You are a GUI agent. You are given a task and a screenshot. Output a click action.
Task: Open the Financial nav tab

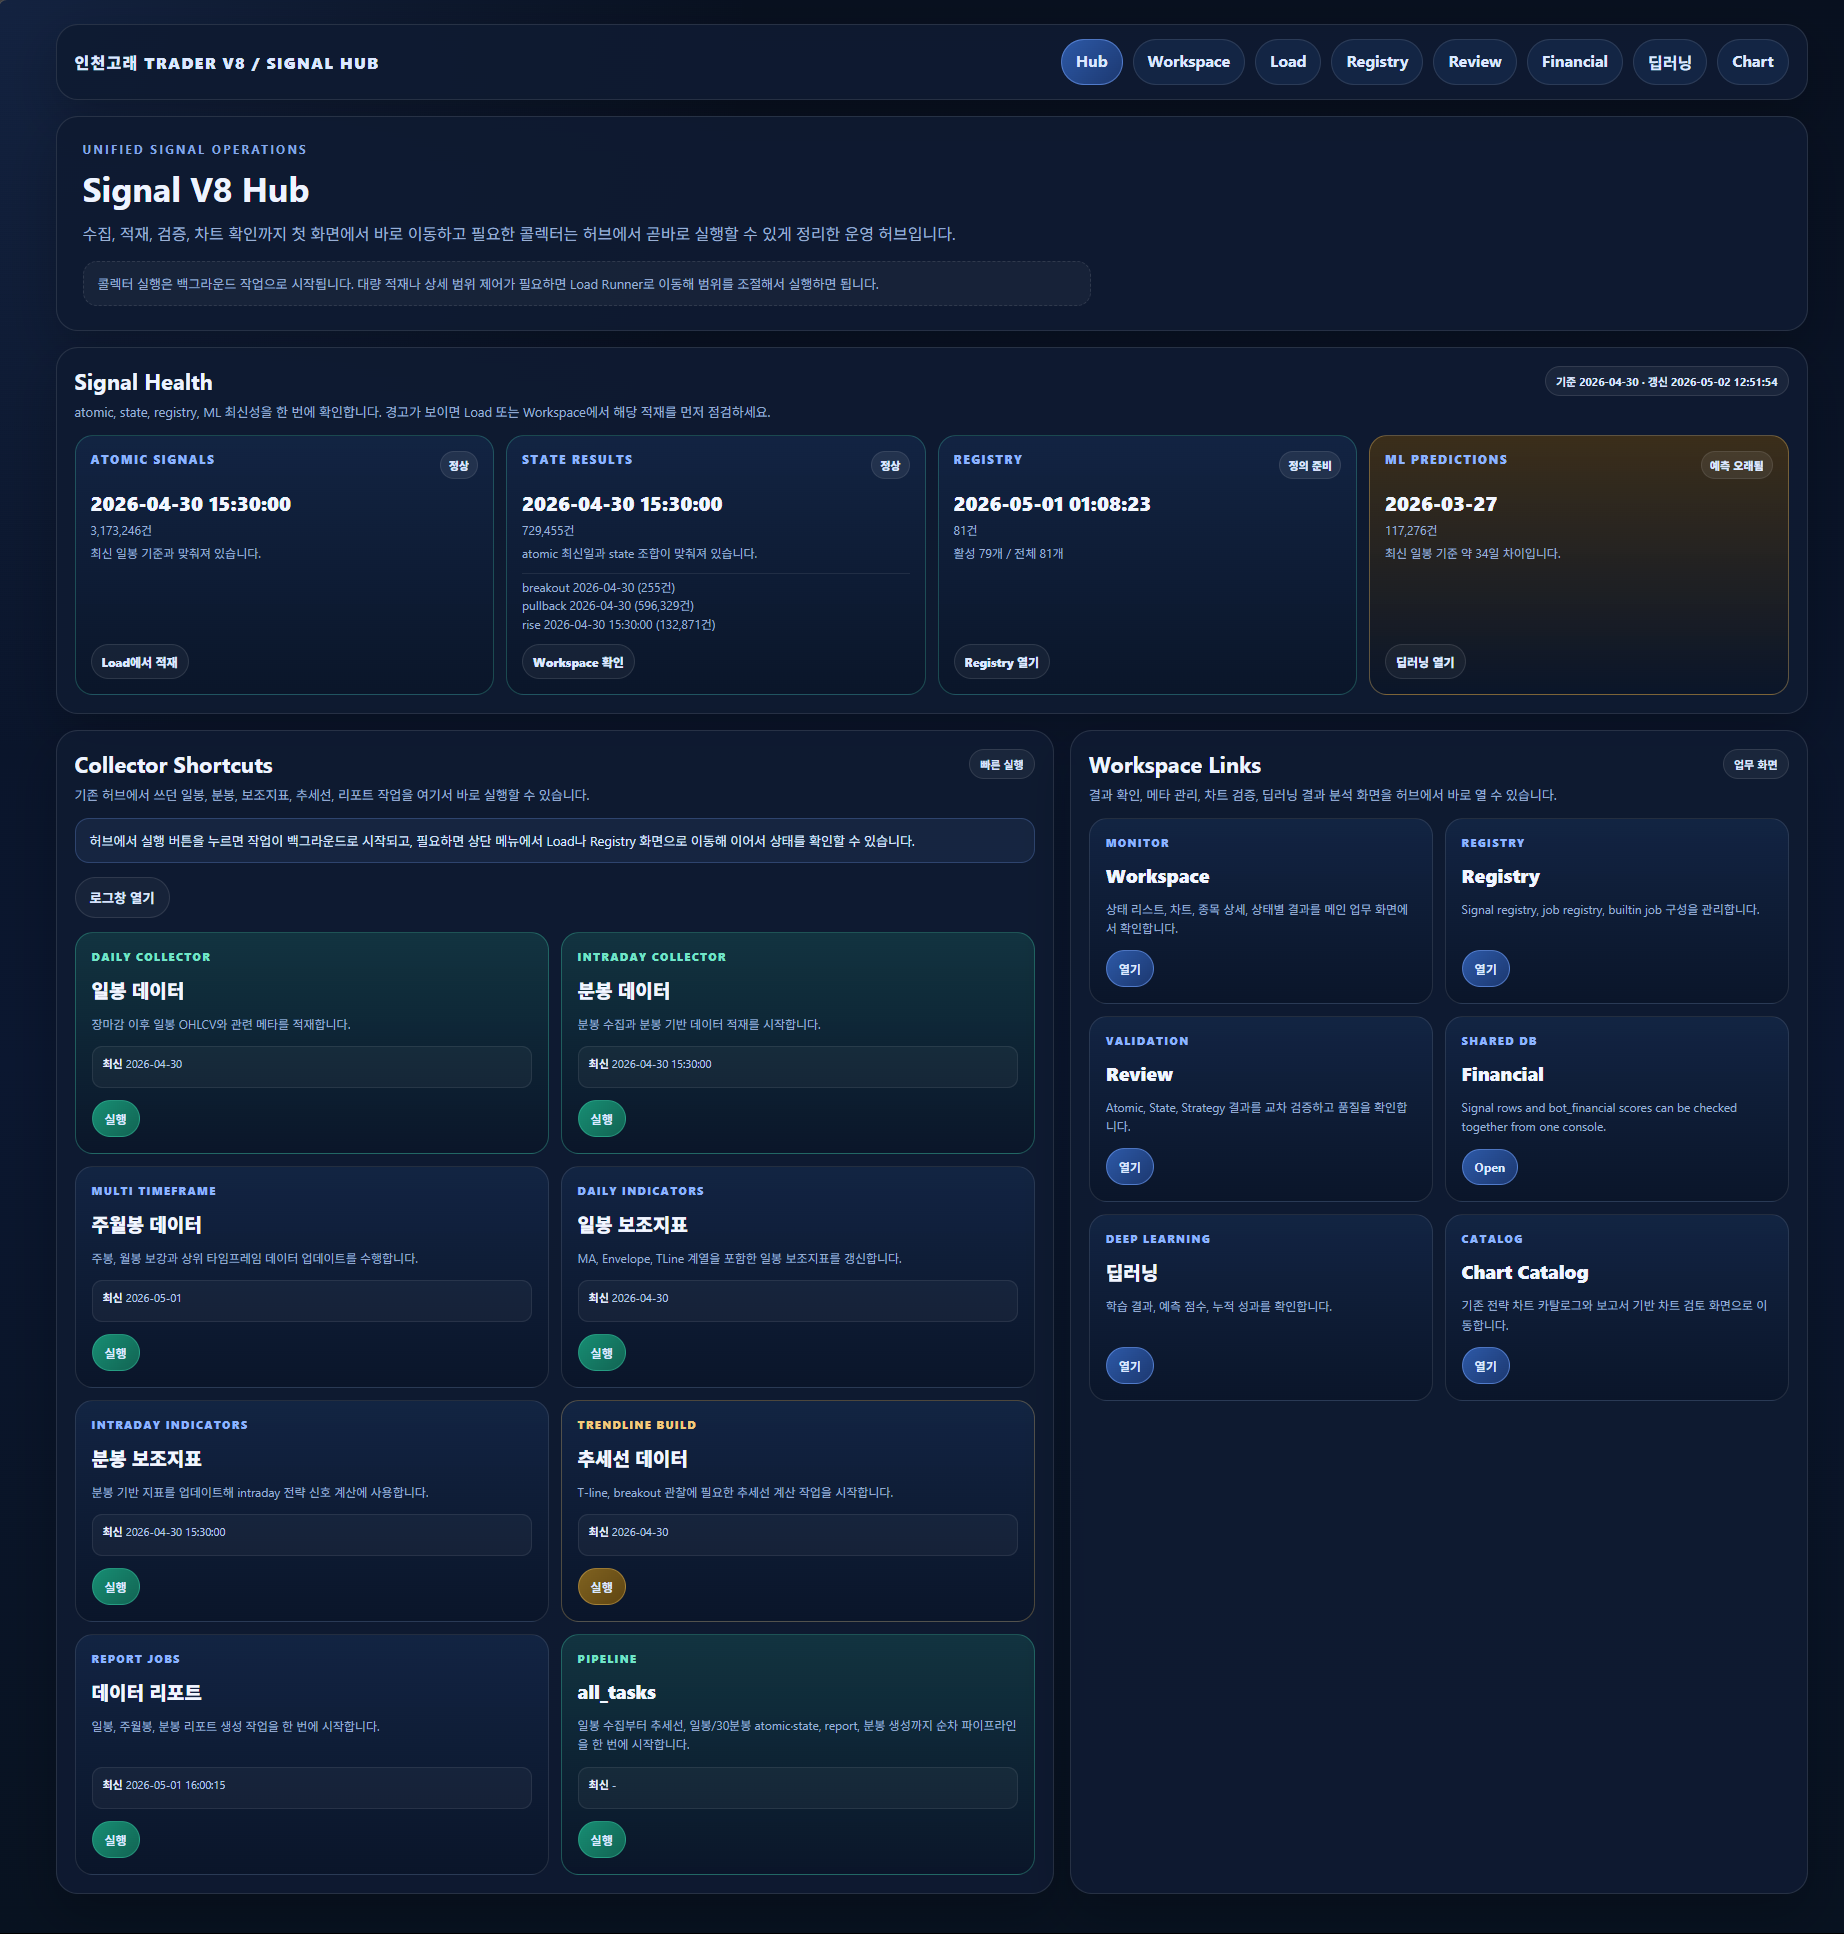1574,62
